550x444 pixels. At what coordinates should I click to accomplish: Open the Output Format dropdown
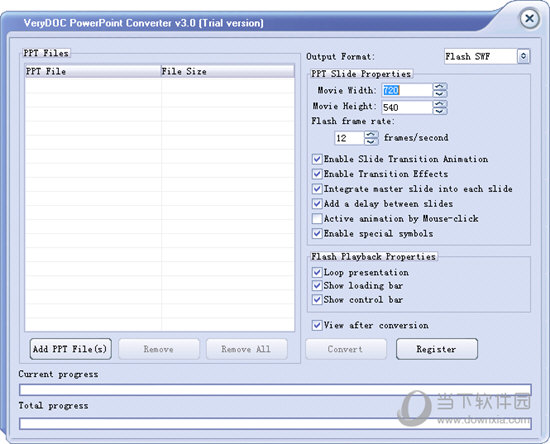click(523, 56)
